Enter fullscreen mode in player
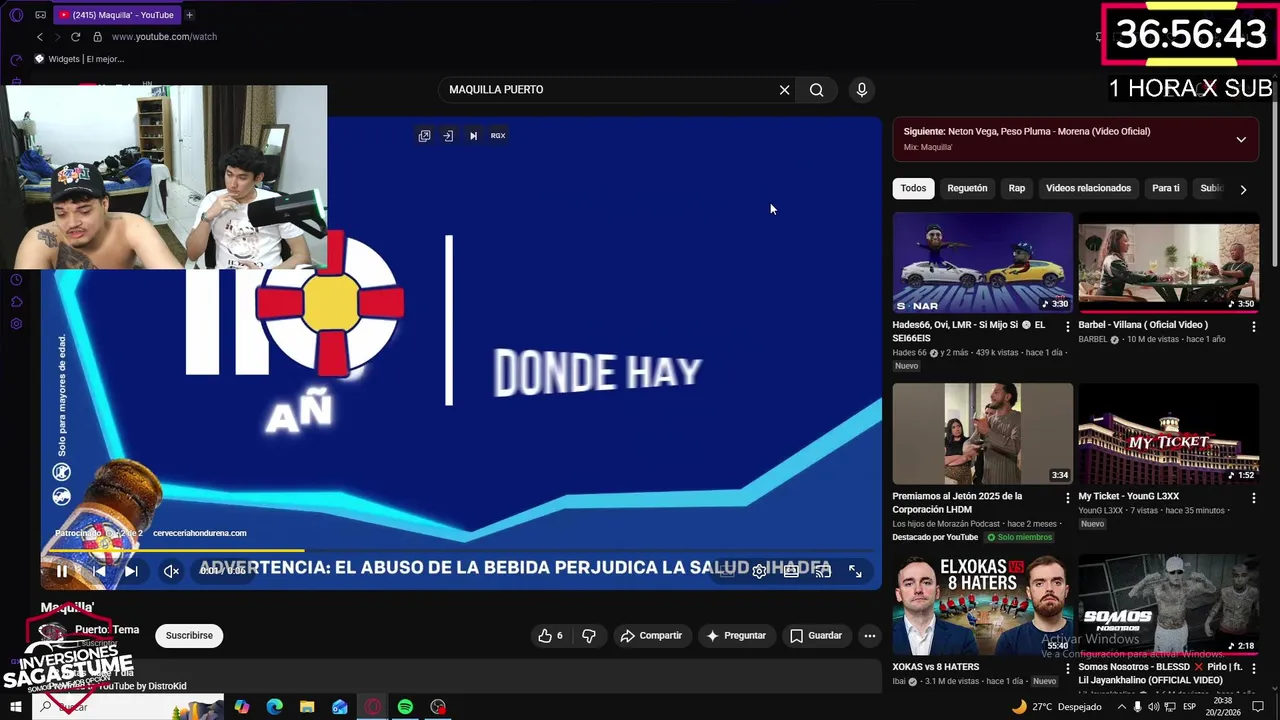Viewport: 1280px width, 720px height. [856, 571]
